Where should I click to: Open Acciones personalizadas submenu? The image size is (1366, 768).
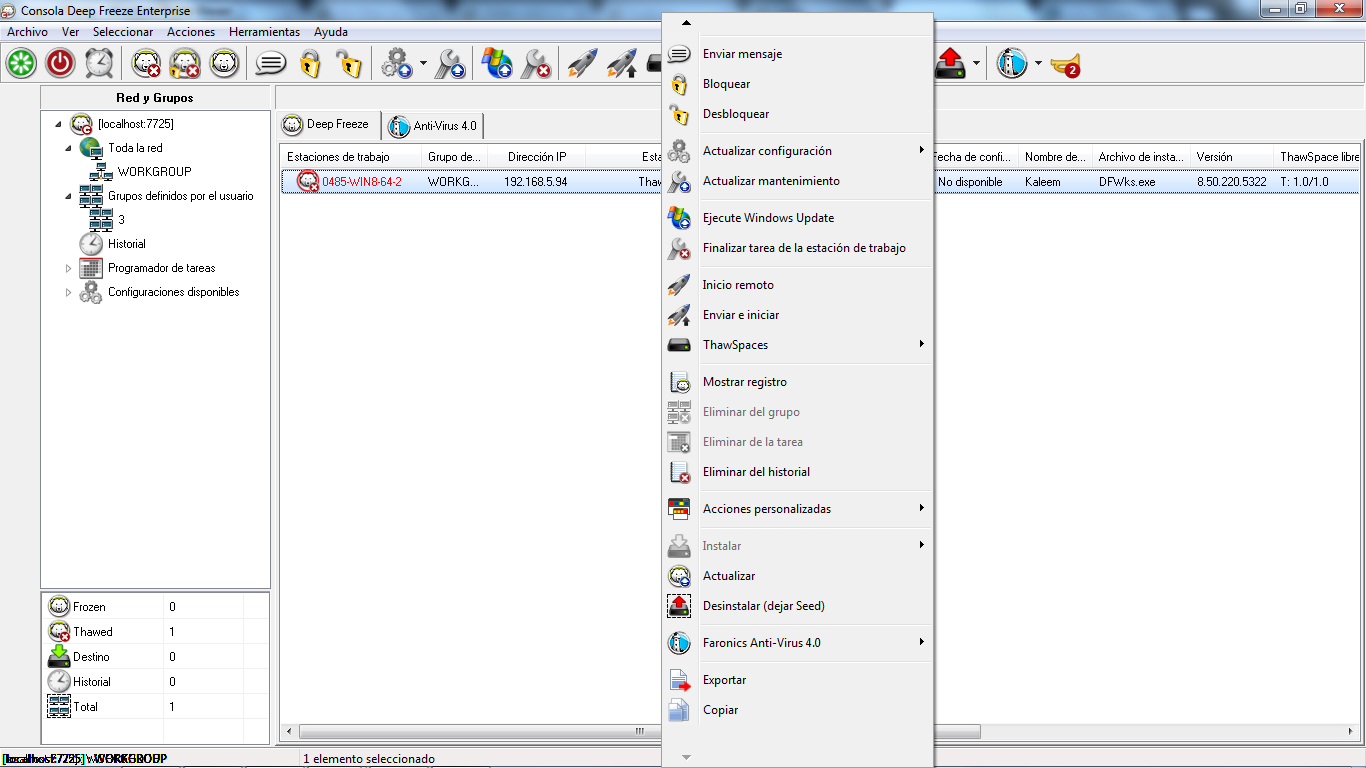pos(797,509)
